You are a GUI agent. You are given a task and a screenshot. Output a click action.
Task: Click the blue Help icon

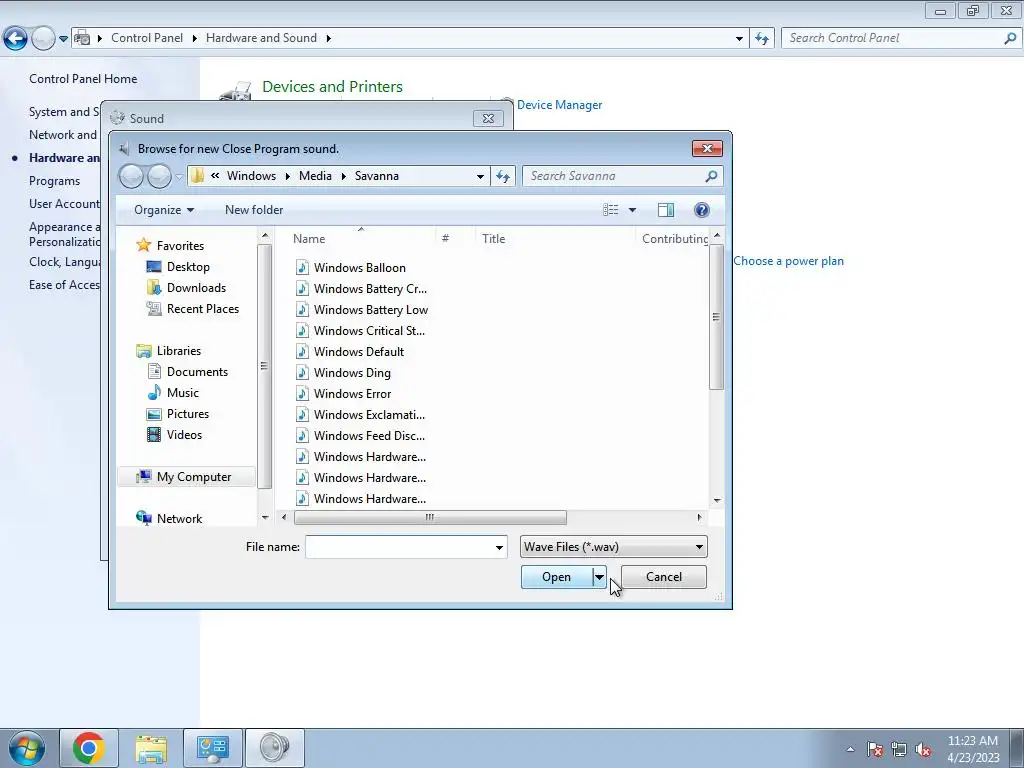701,210
